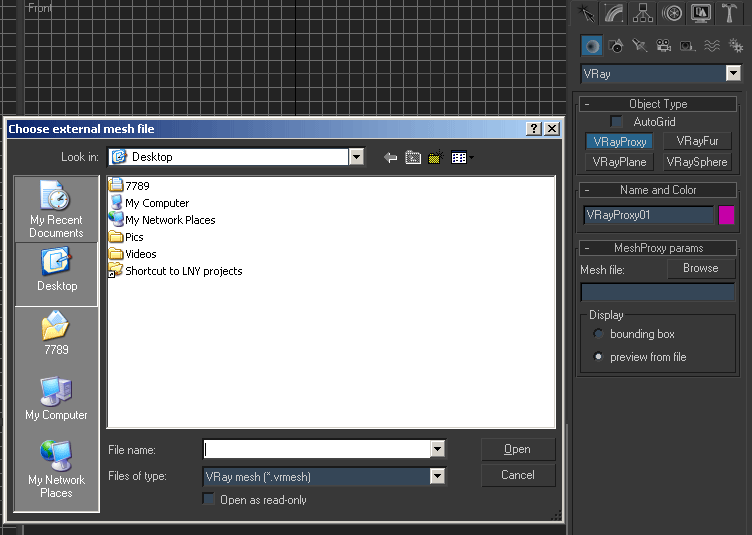Select the Shapes category icon
Viewport: 752px width, 535px height.
tap(616, 46)
